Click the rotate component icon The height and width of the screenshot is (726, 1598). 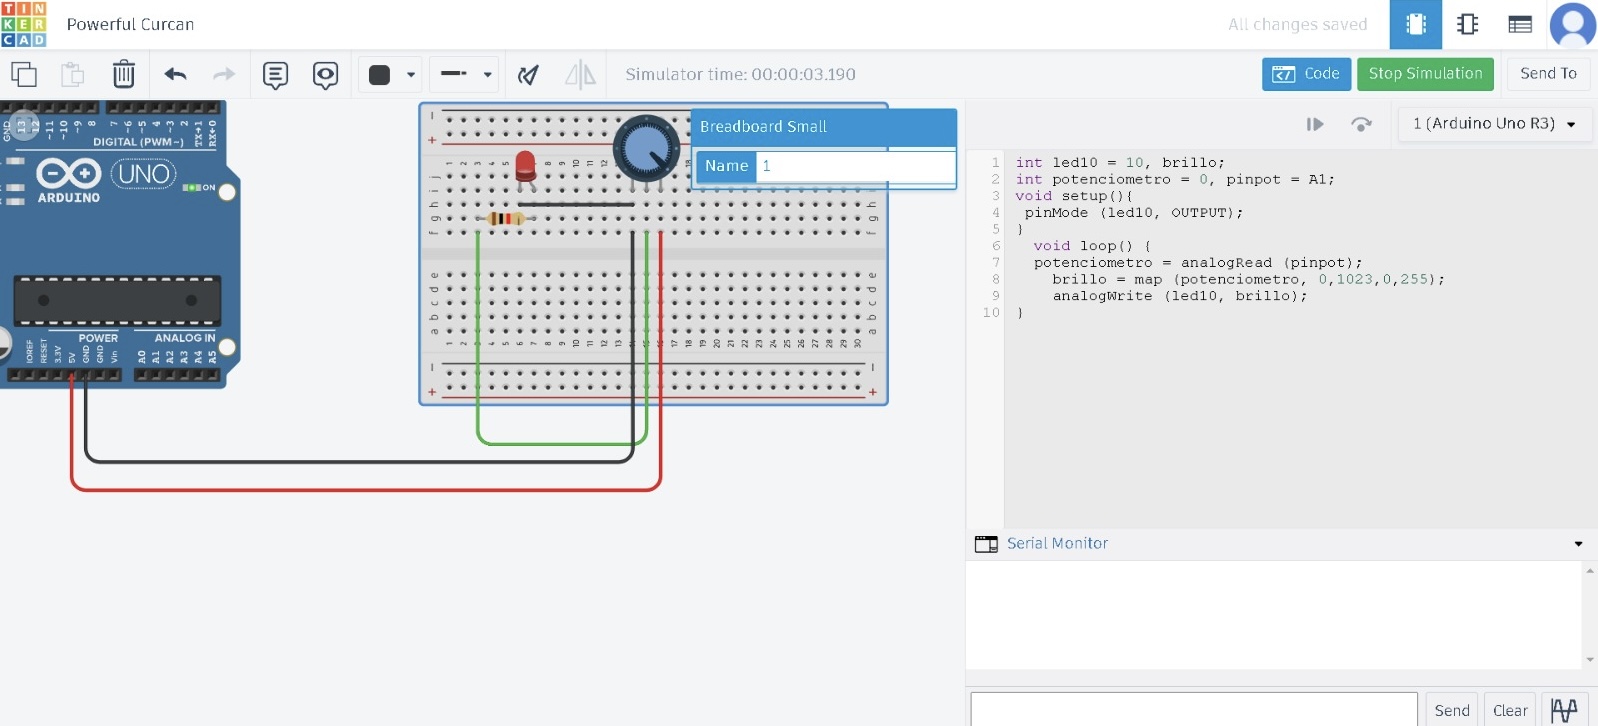[x=528, y=75]
